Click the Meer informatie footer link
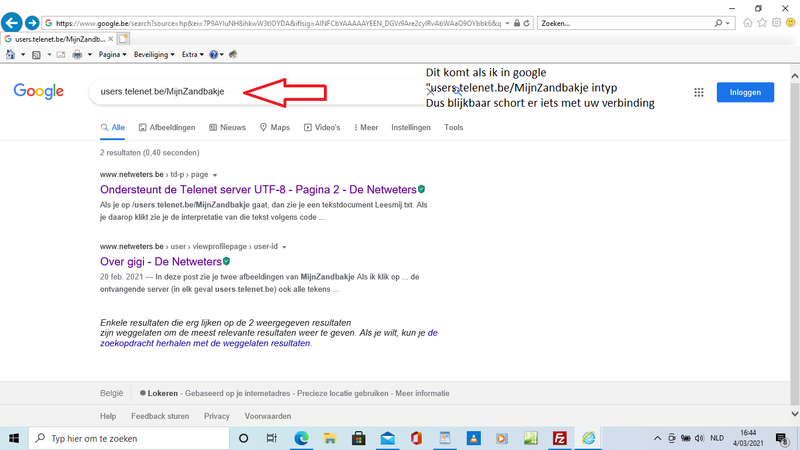Image resolution: width=800 pixels, height=450 pixels. pyautogui.click(x=422, y=393)
